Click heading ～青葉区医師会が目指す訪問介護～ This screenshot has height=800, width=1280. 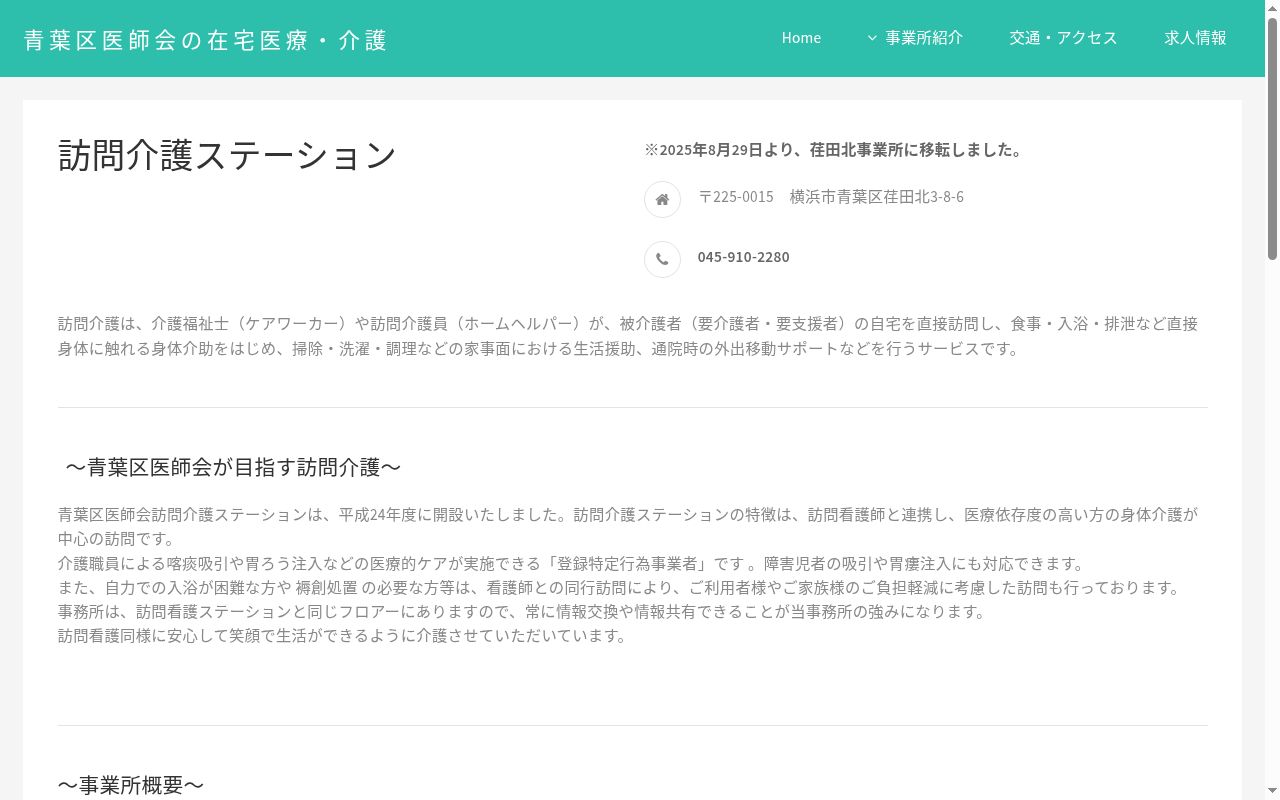tap(232, 467)
